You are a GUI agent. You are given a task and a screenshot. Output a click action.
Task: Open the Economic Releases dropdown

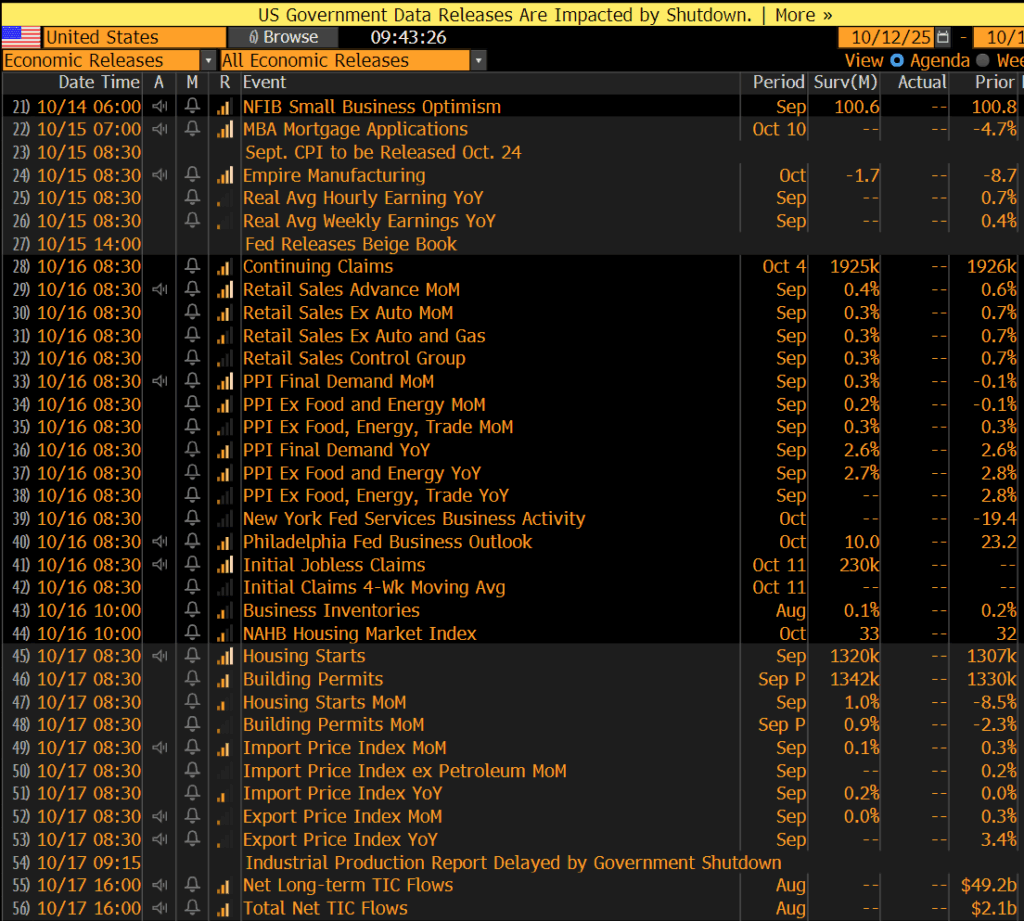pos(207,61)
